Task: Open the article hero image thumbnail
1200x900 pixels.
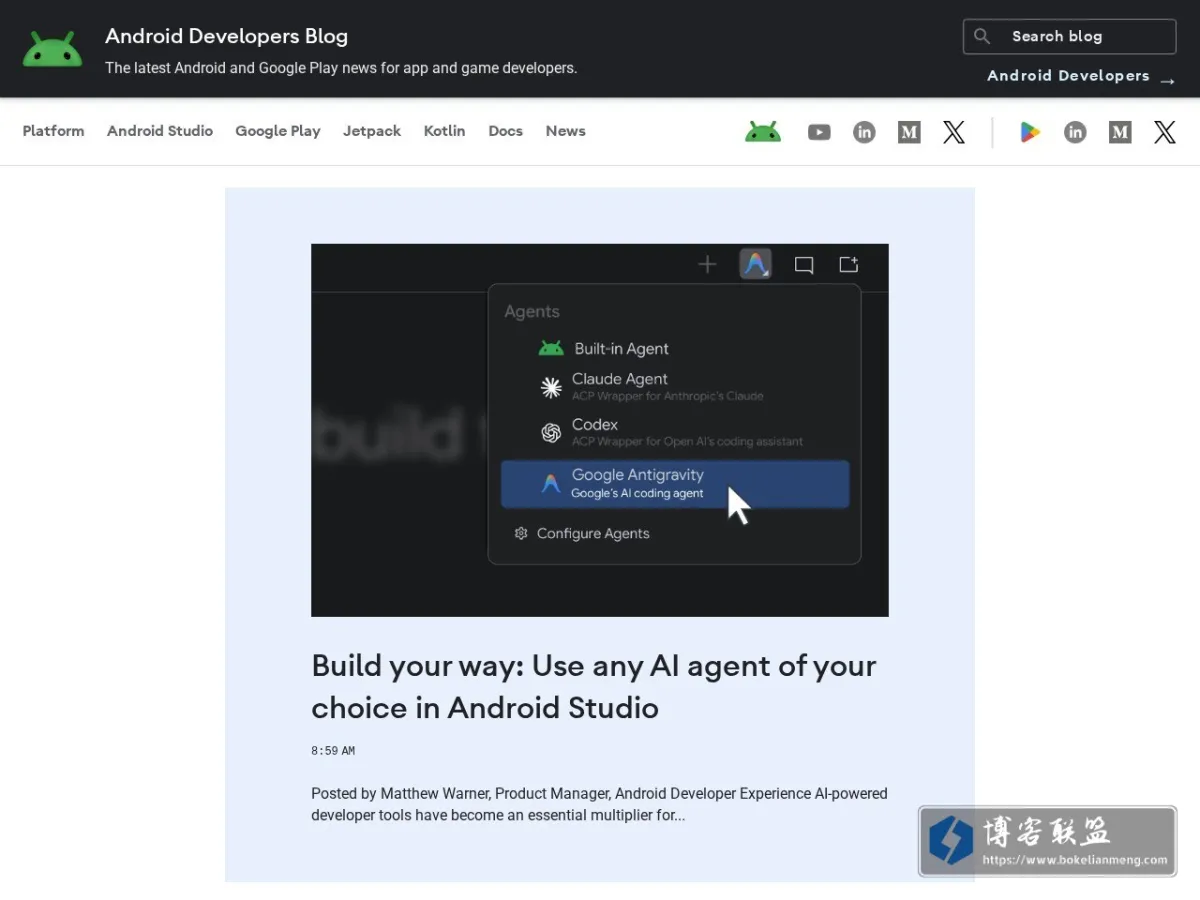Action: (x=600, y=430)
